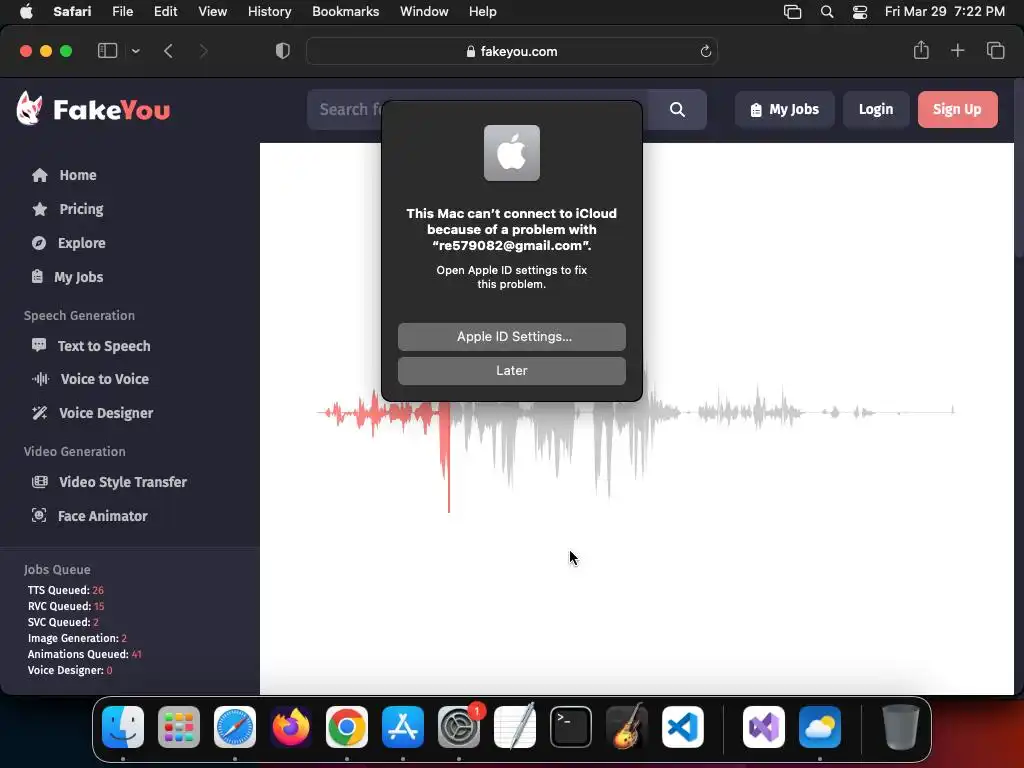Click the date and time display
This screenshot has width=1024, height=768.
944,11
